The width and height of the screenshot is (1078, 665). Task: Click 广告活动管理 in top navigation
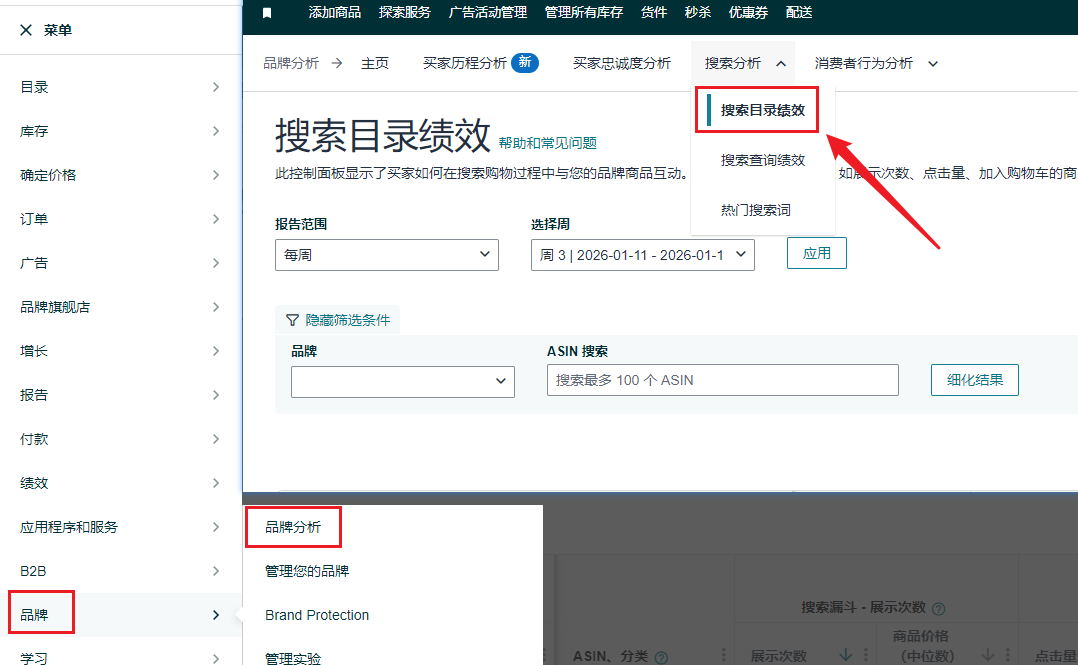487,12
